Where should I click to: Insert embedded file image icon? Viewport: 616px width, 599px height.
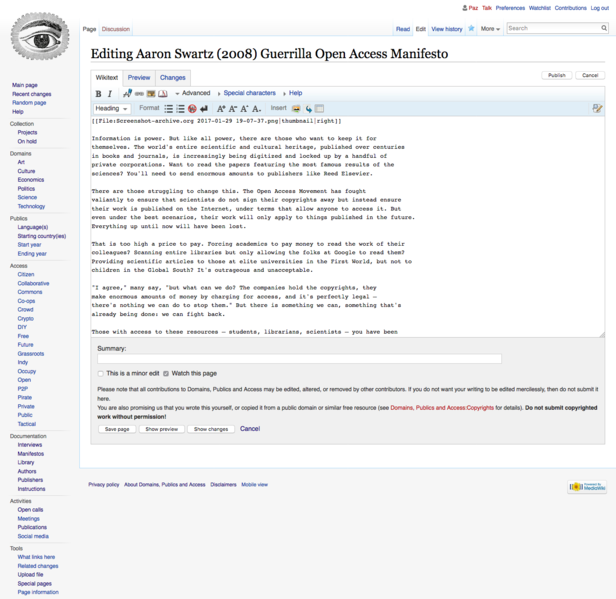151,93
